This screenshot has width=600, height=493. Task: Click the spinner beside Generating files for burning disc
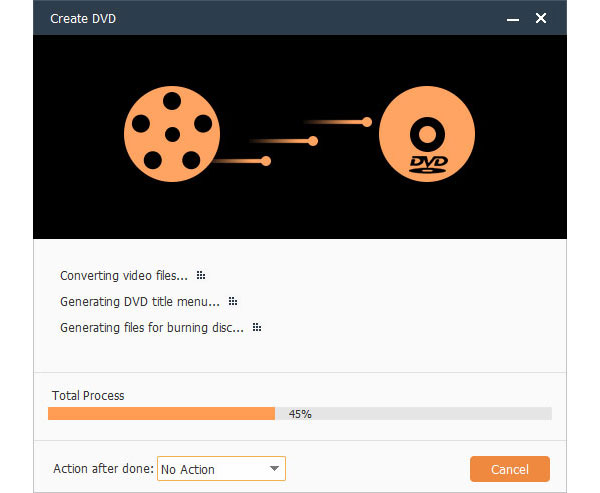pyautogui.click(x=257, y=327)
